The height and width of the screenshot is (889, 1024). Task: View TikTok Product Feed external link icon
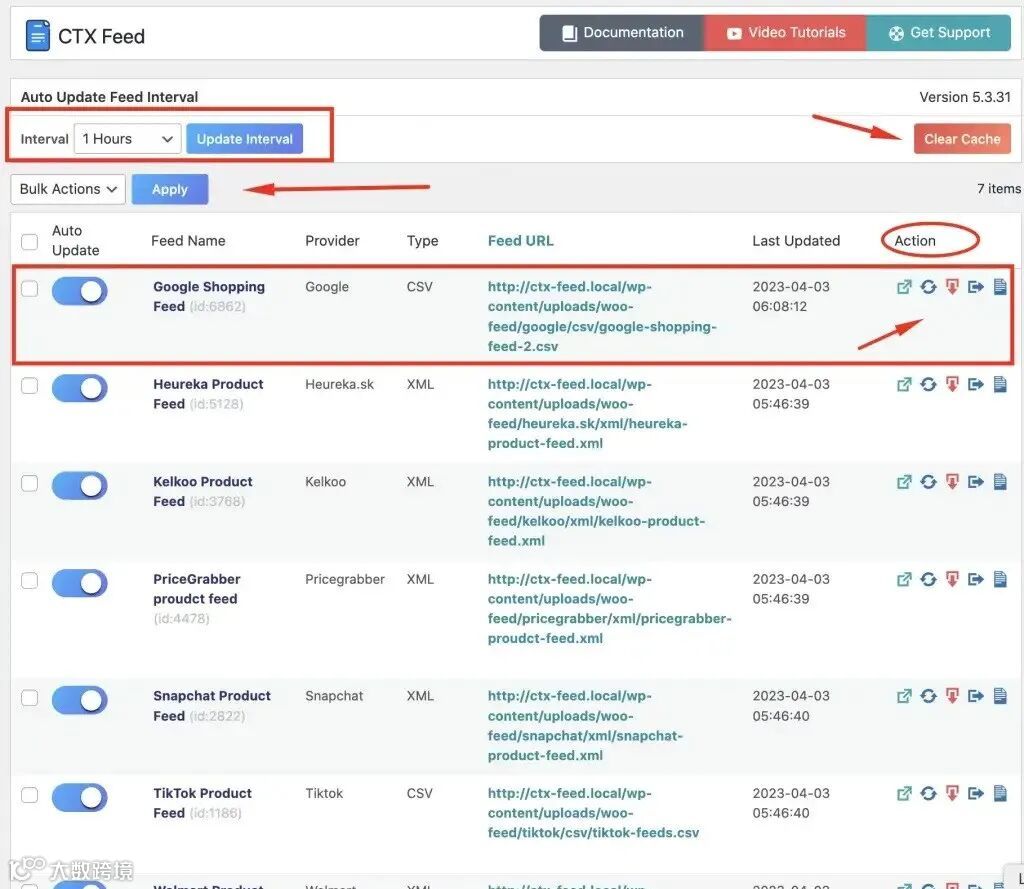coord(904,793)
